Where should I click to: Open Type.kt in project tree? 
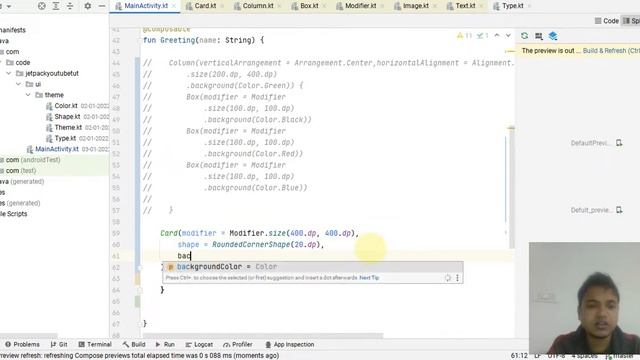pyautogui.click(x=65, y=138)
